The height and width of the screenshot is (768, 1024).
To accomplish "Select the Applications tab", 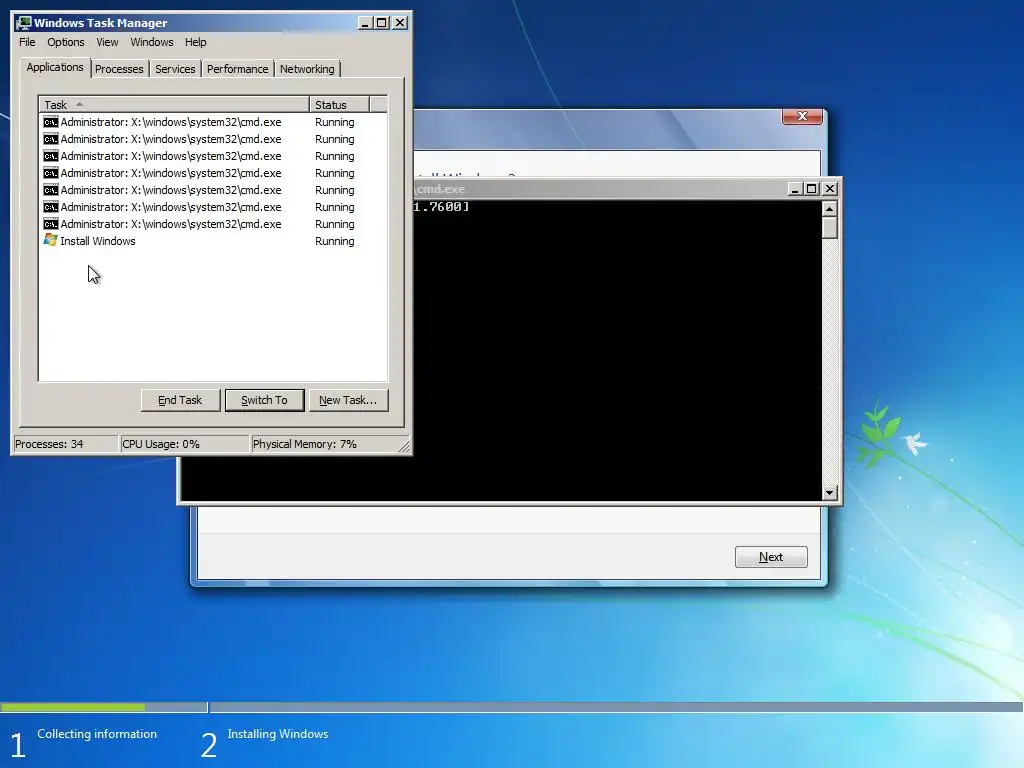I will pyautogui.click(x=55, y=67).
